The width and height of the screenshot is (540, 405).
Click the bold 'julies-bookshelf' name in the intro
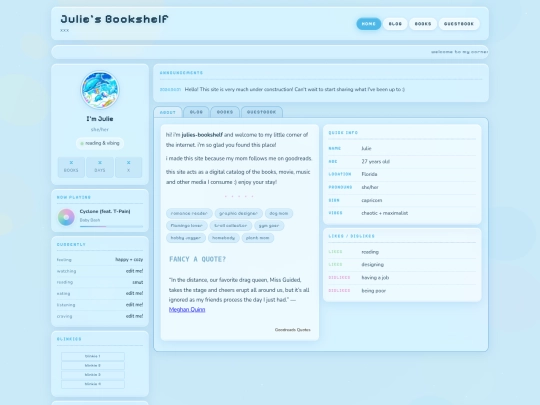click(202, 135)
